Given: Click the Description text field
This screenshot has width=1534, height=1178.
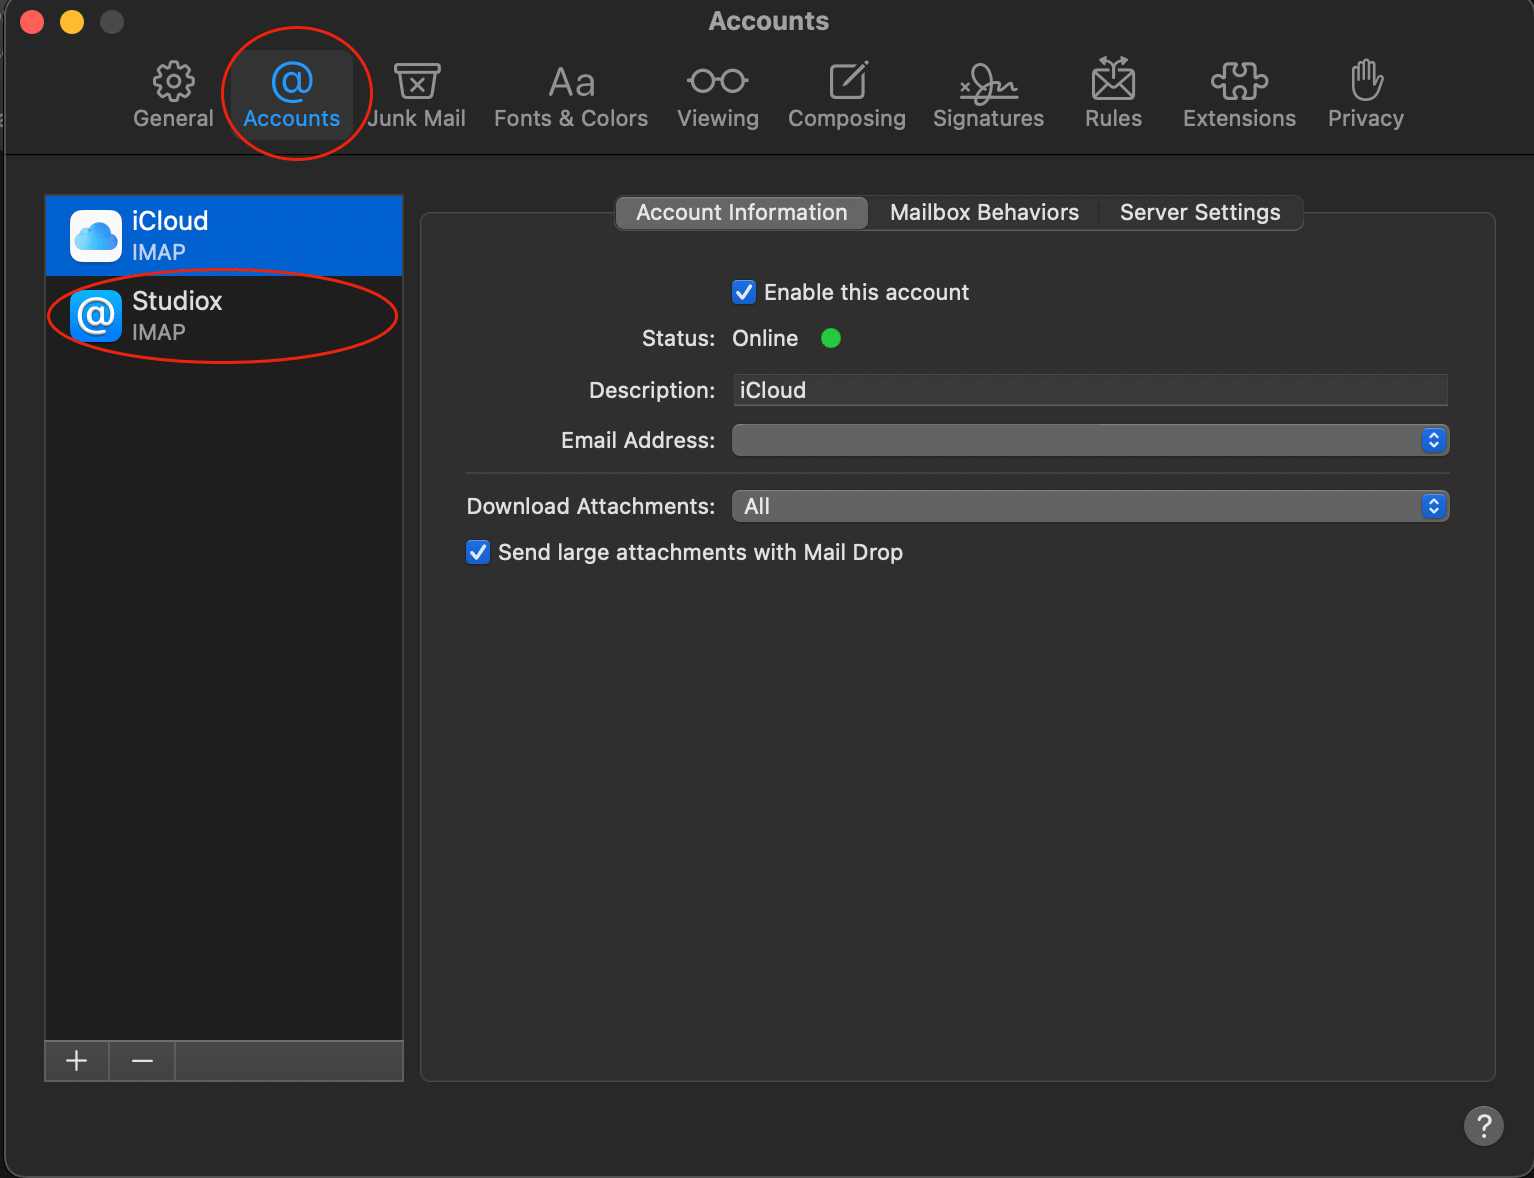Looking at the screenshot, I should tap(1090, 390).
